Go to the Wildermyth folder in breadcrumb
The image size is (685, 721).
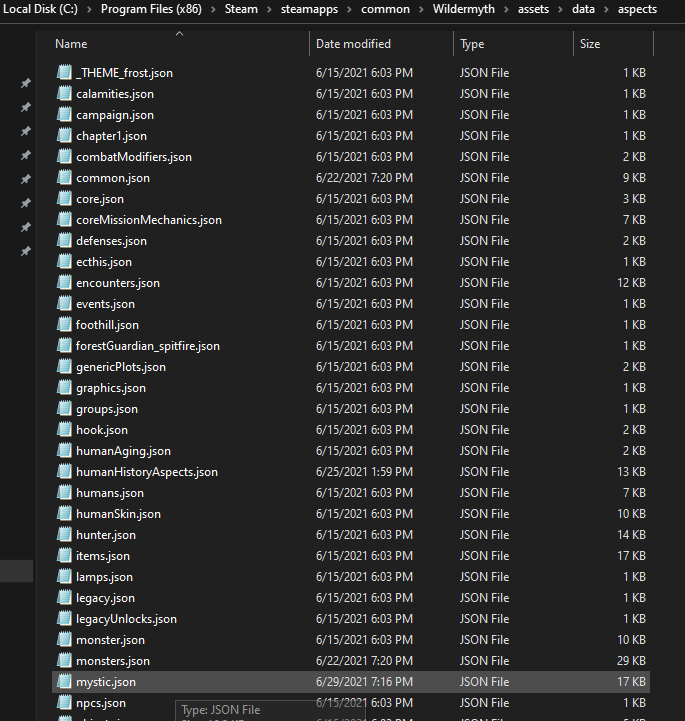click(464, 9)
